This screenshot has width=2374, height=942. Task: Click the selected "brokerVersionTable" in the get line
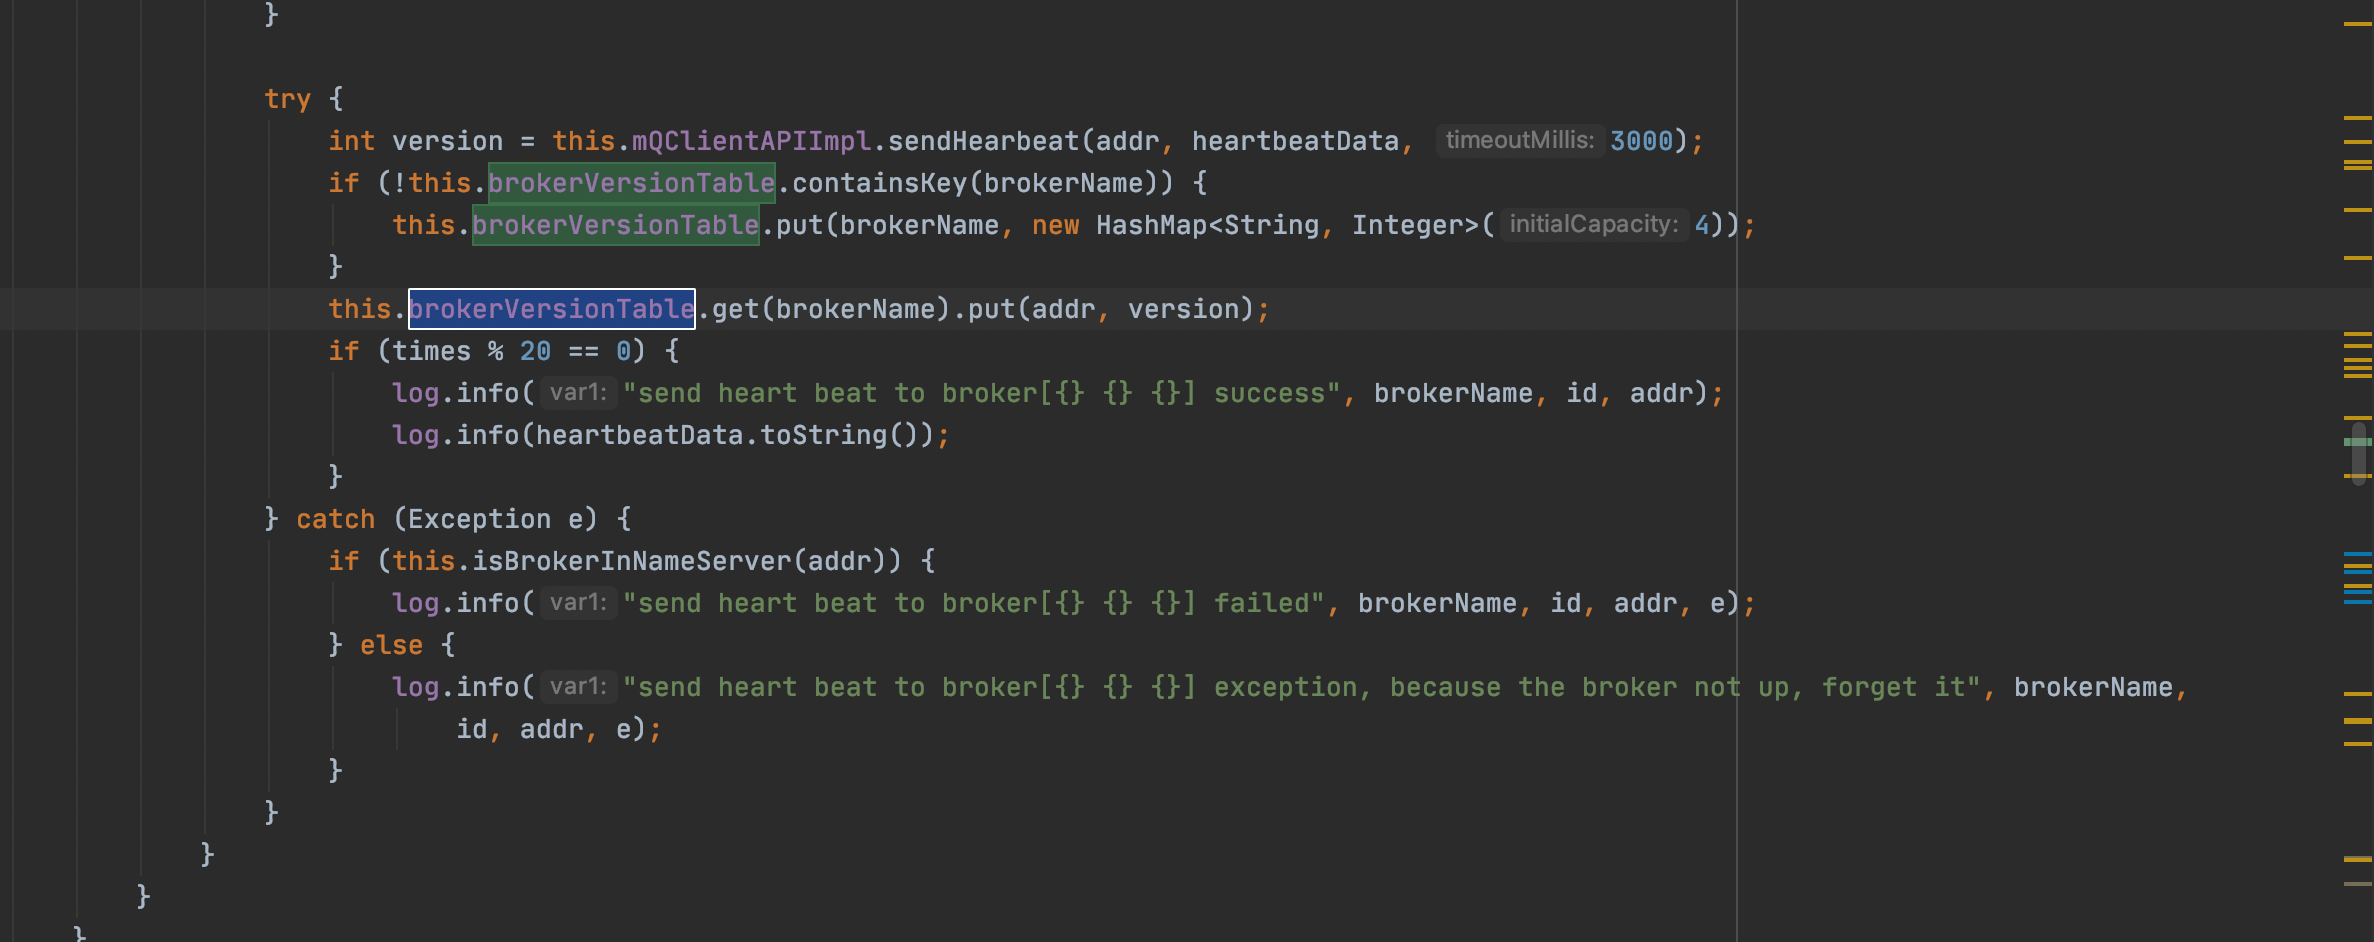pos(551,309)
